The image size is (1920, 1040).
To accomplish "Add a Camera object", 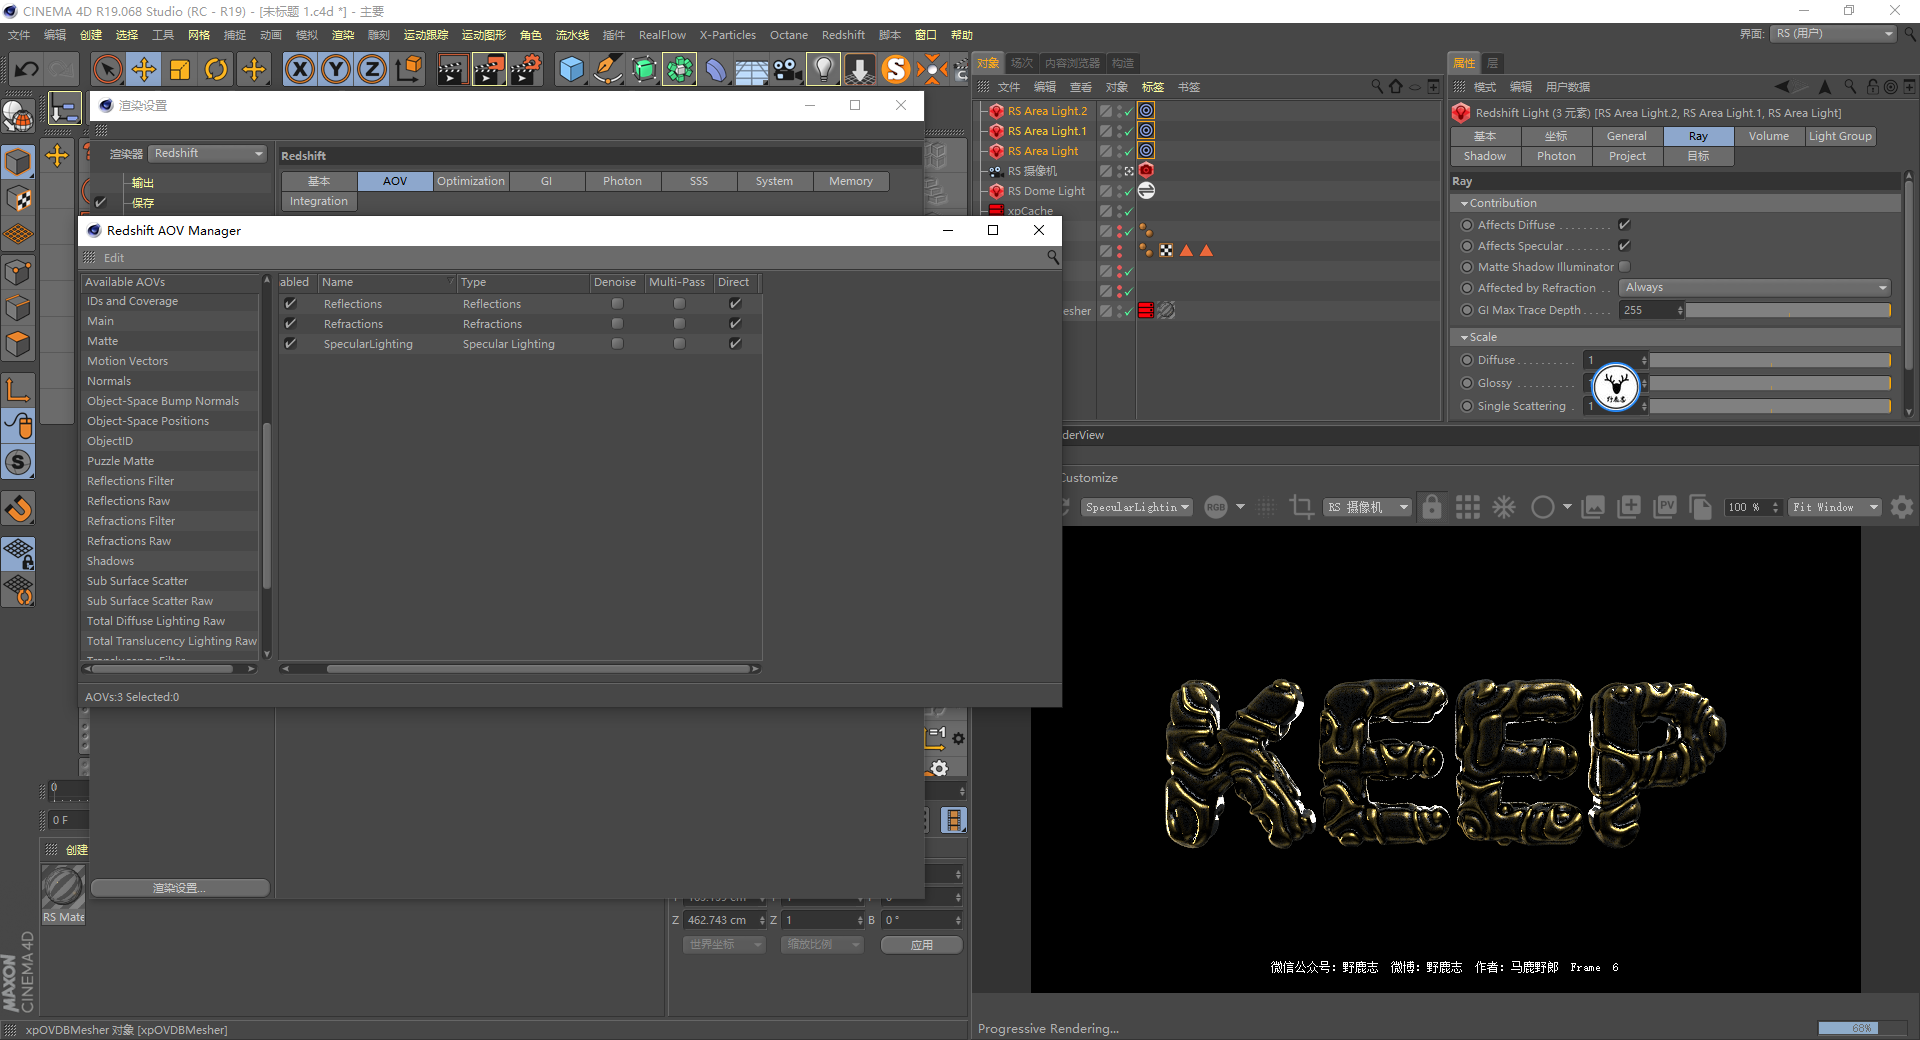I will 787,69.
